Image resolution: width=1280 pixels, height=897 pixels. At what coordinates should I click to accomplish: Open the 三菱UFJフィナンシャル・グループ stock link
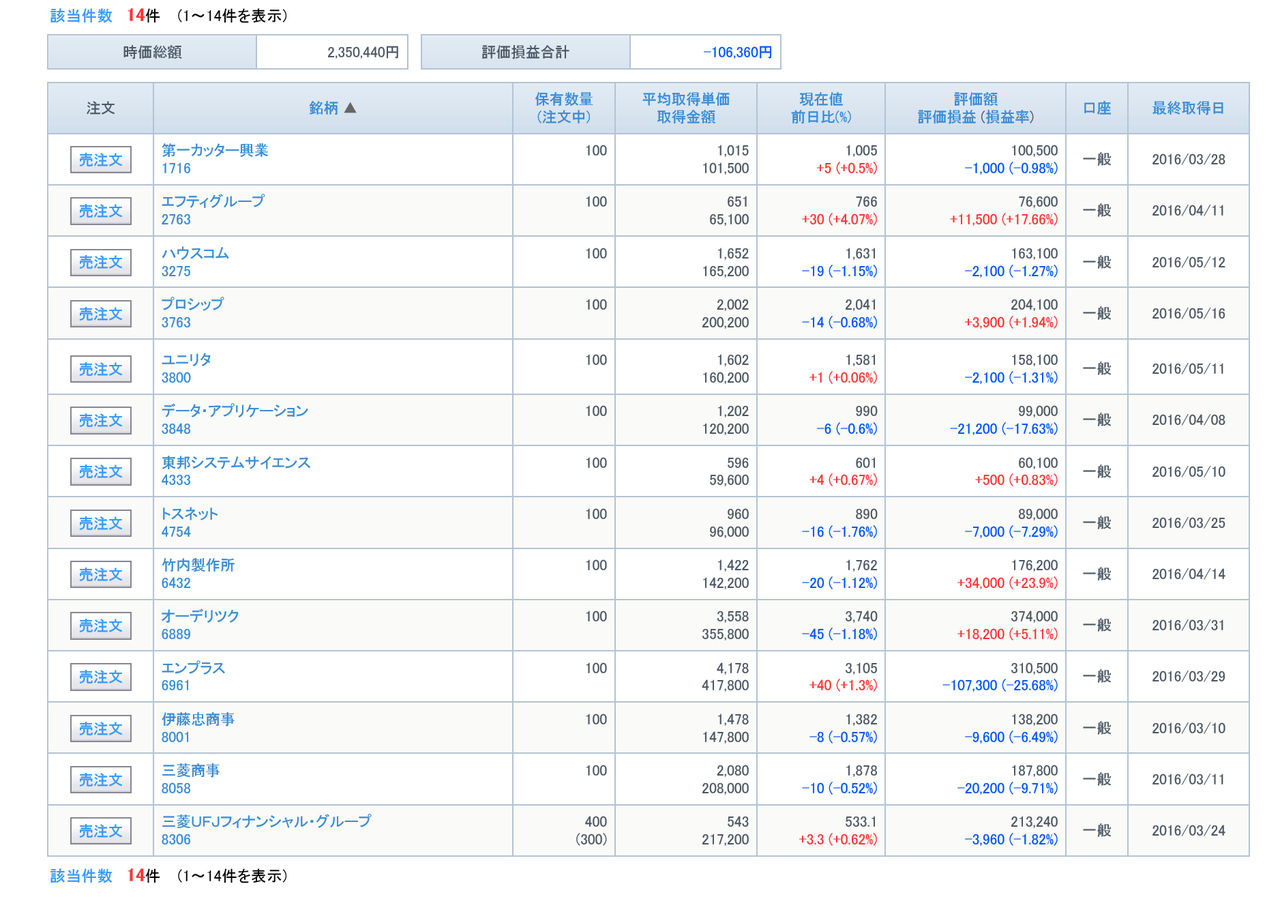tap(266, 821)
